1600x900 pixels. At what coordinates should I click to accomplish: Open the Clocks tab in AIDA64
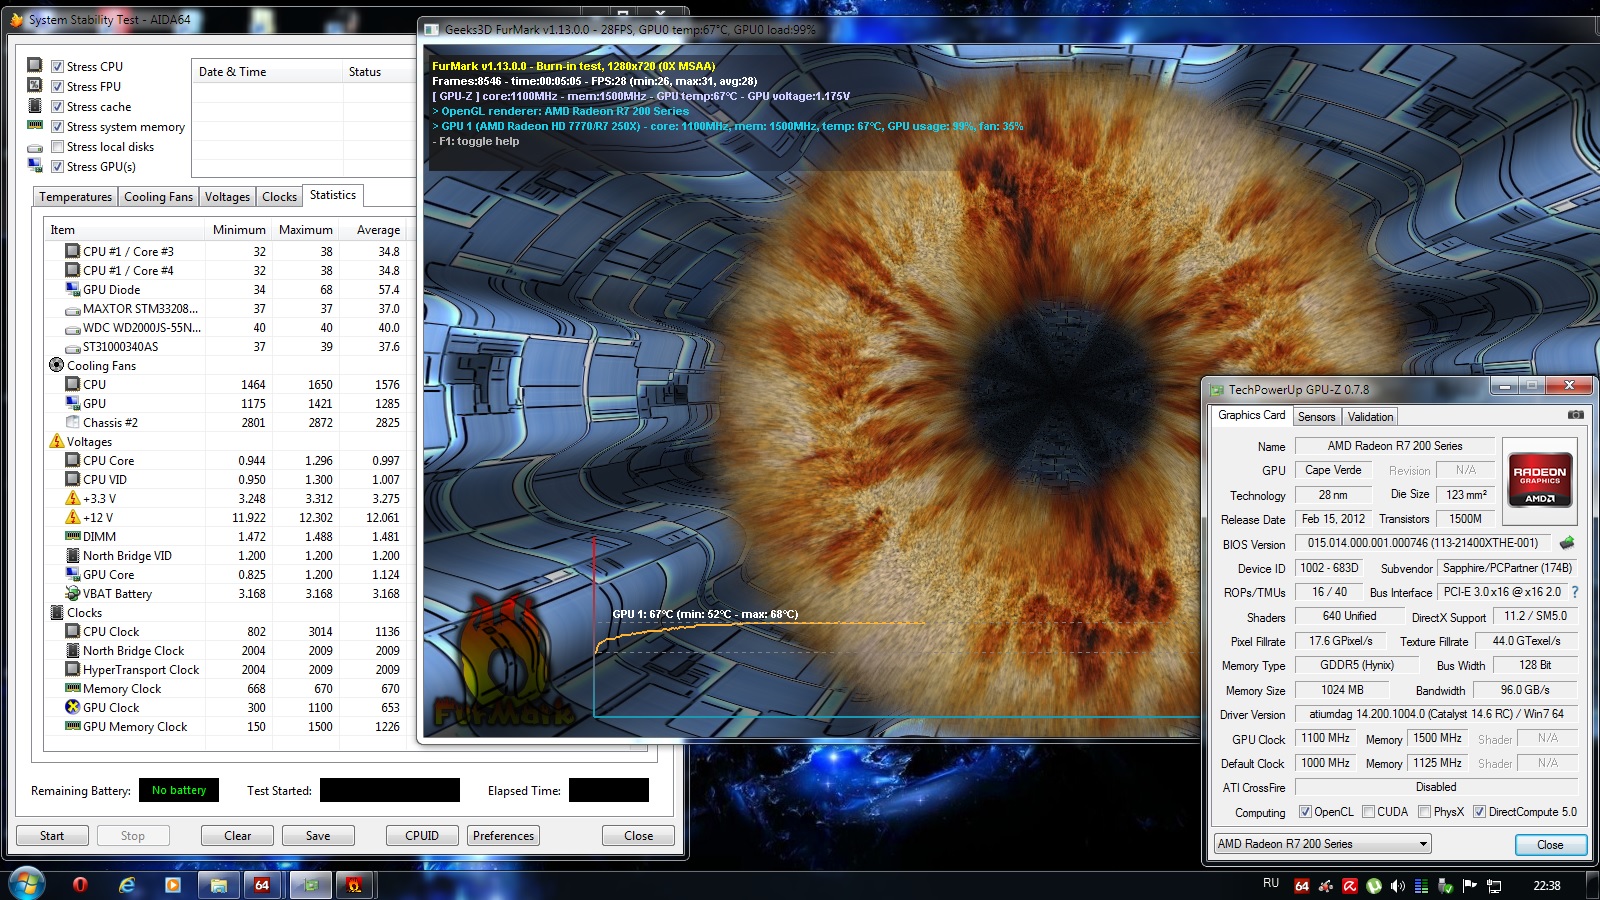tap(280, 197)
